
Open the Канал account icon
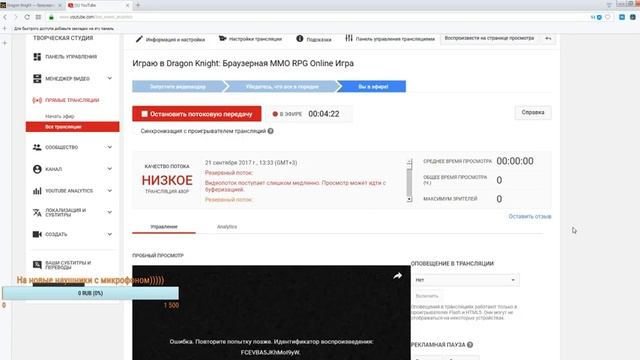point(37,169)
